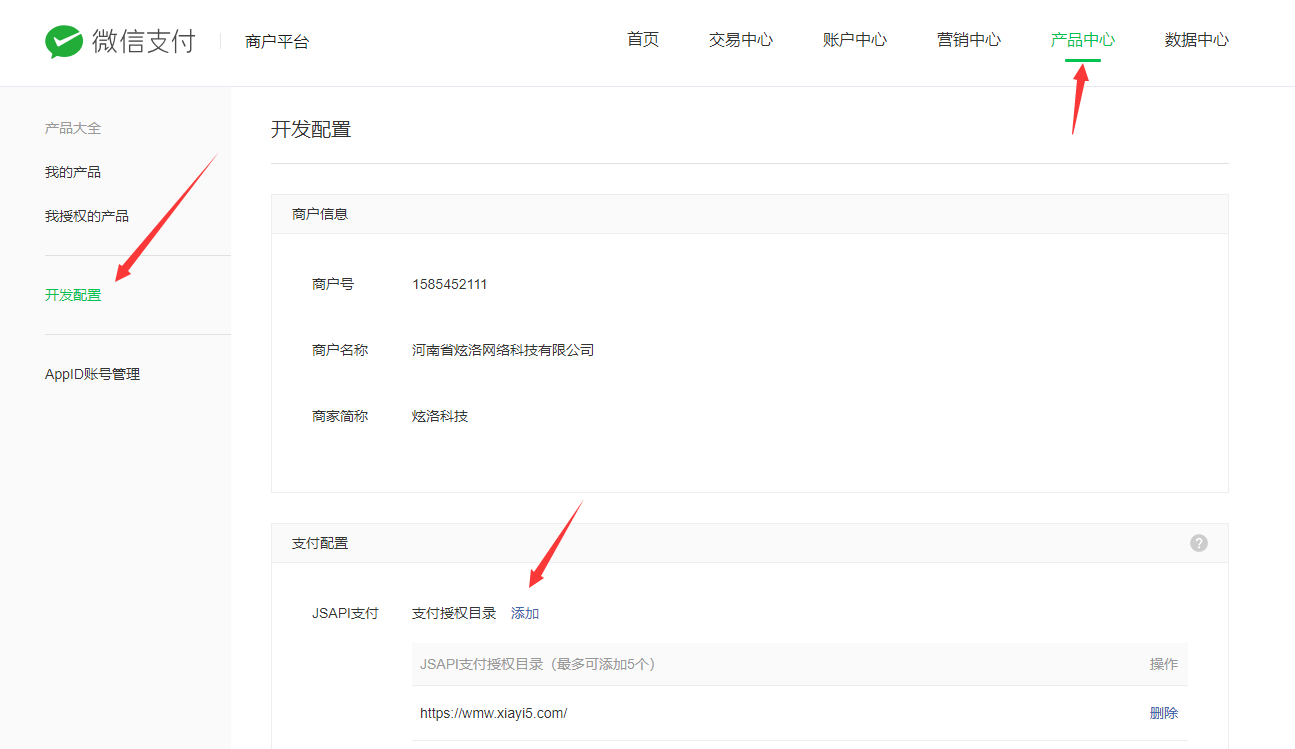The image size is (1295, 749).
Task: Click 添加 to add a payment directory
Action: click(525, 613)
